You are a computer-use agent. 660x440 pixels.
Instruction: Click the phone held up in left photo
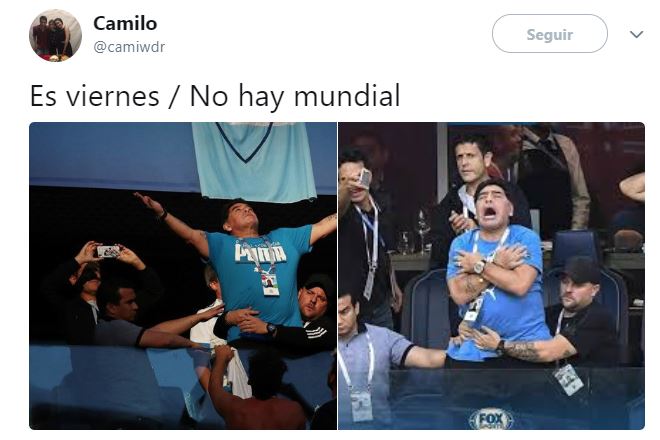click(x=109, y=251)
